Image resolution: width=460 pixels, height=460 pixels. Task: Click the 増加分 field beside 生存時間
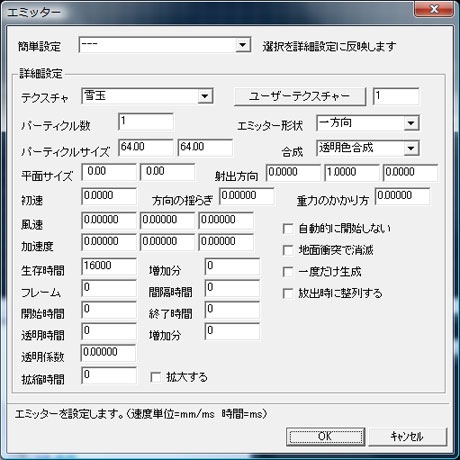click(232, 266)
